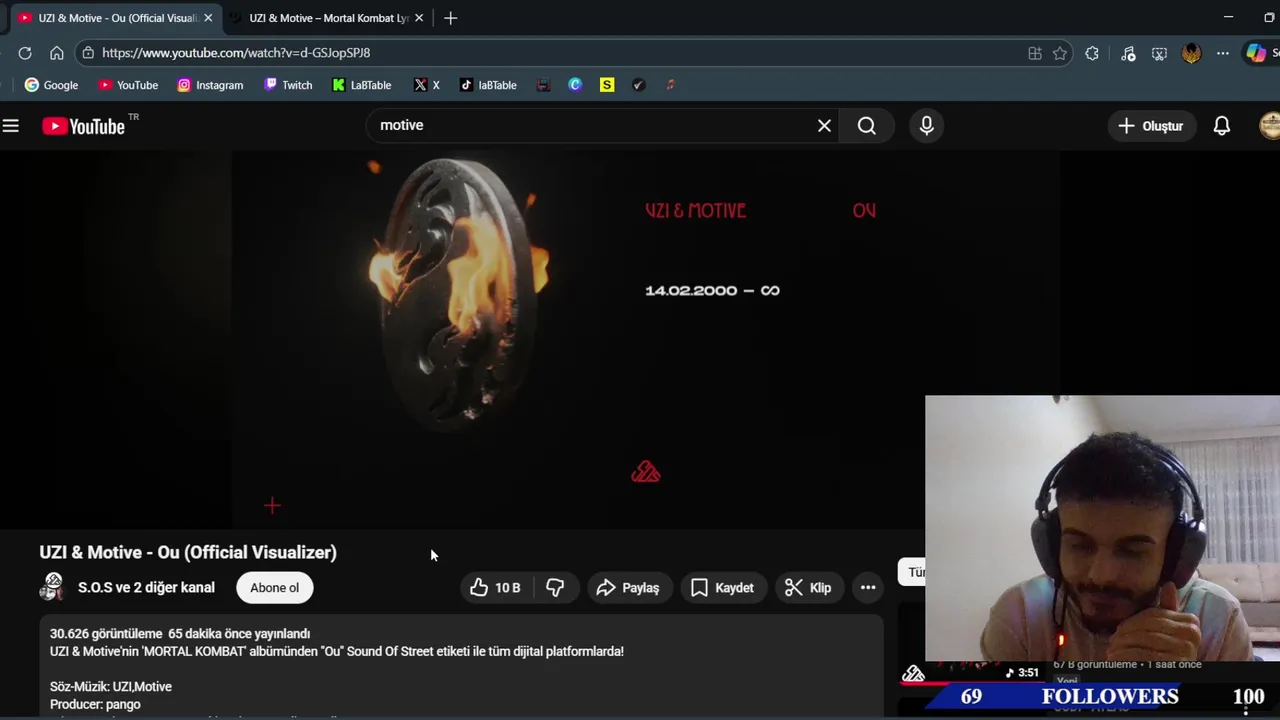Click the video player showing flaming disc

[x=530, y=340]
